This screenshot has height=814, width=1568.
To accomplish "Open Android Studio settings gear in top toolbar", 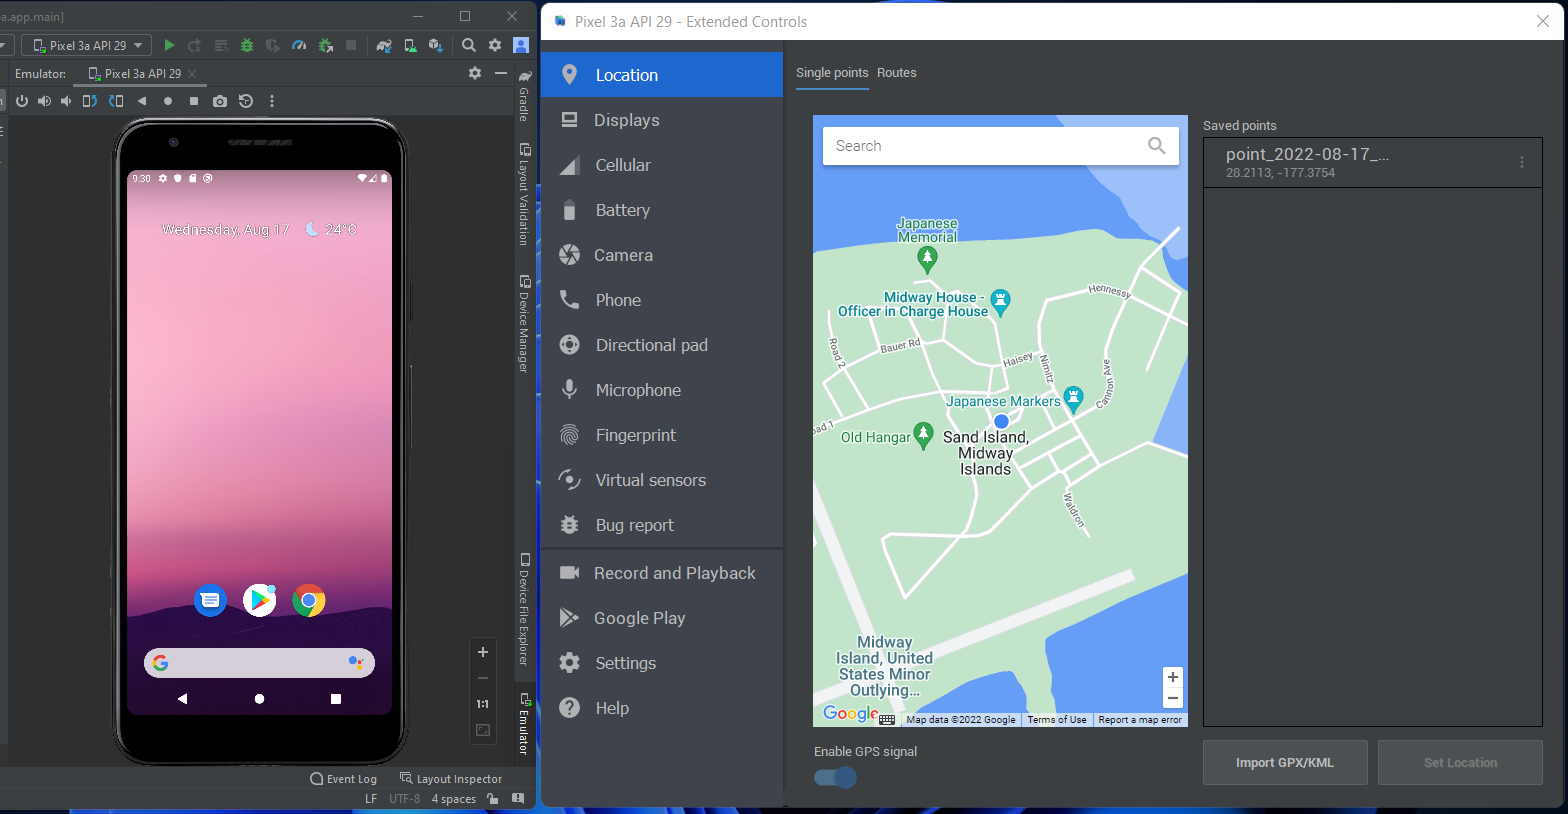I will point(495,45).
